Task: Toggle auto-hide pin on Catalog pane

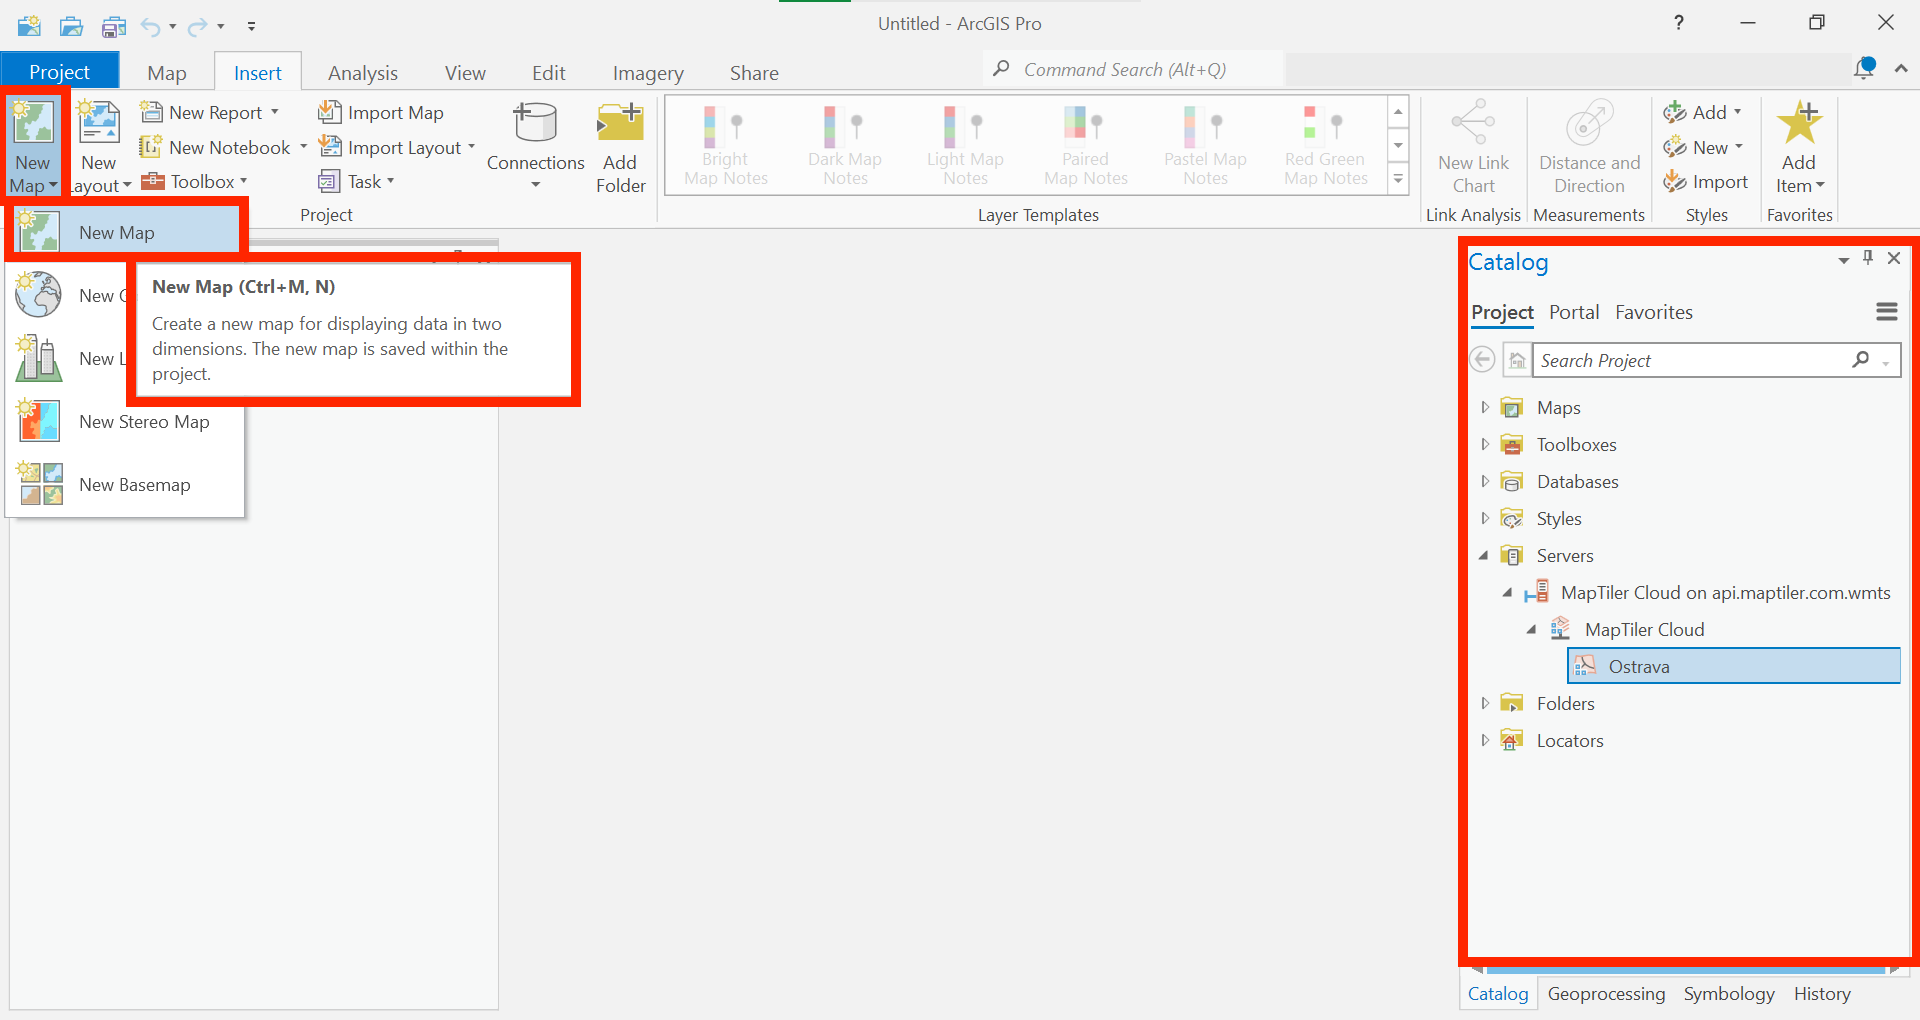Action: 1868,259
